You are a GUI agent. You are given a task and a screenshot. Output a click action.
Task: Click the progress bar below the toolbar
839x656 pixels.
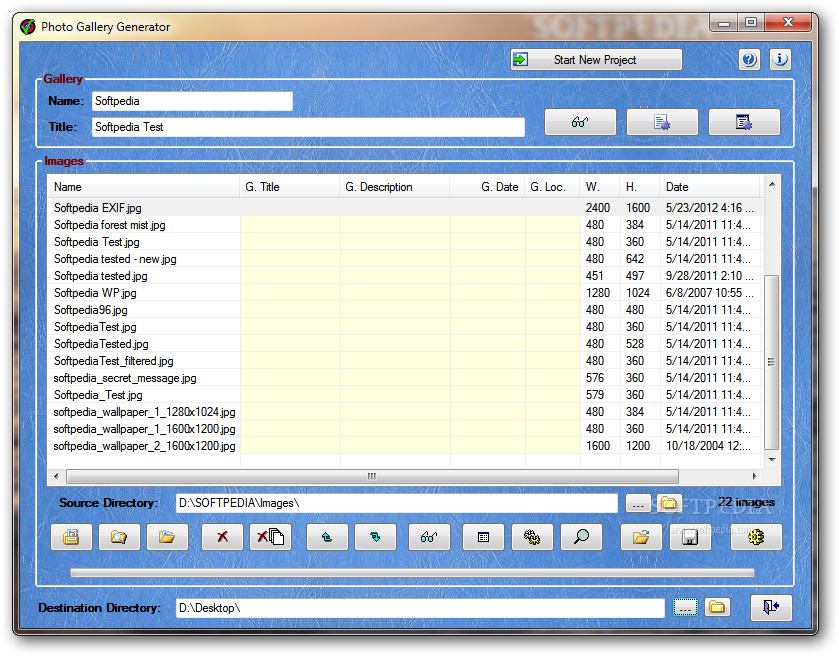[413, 573]
